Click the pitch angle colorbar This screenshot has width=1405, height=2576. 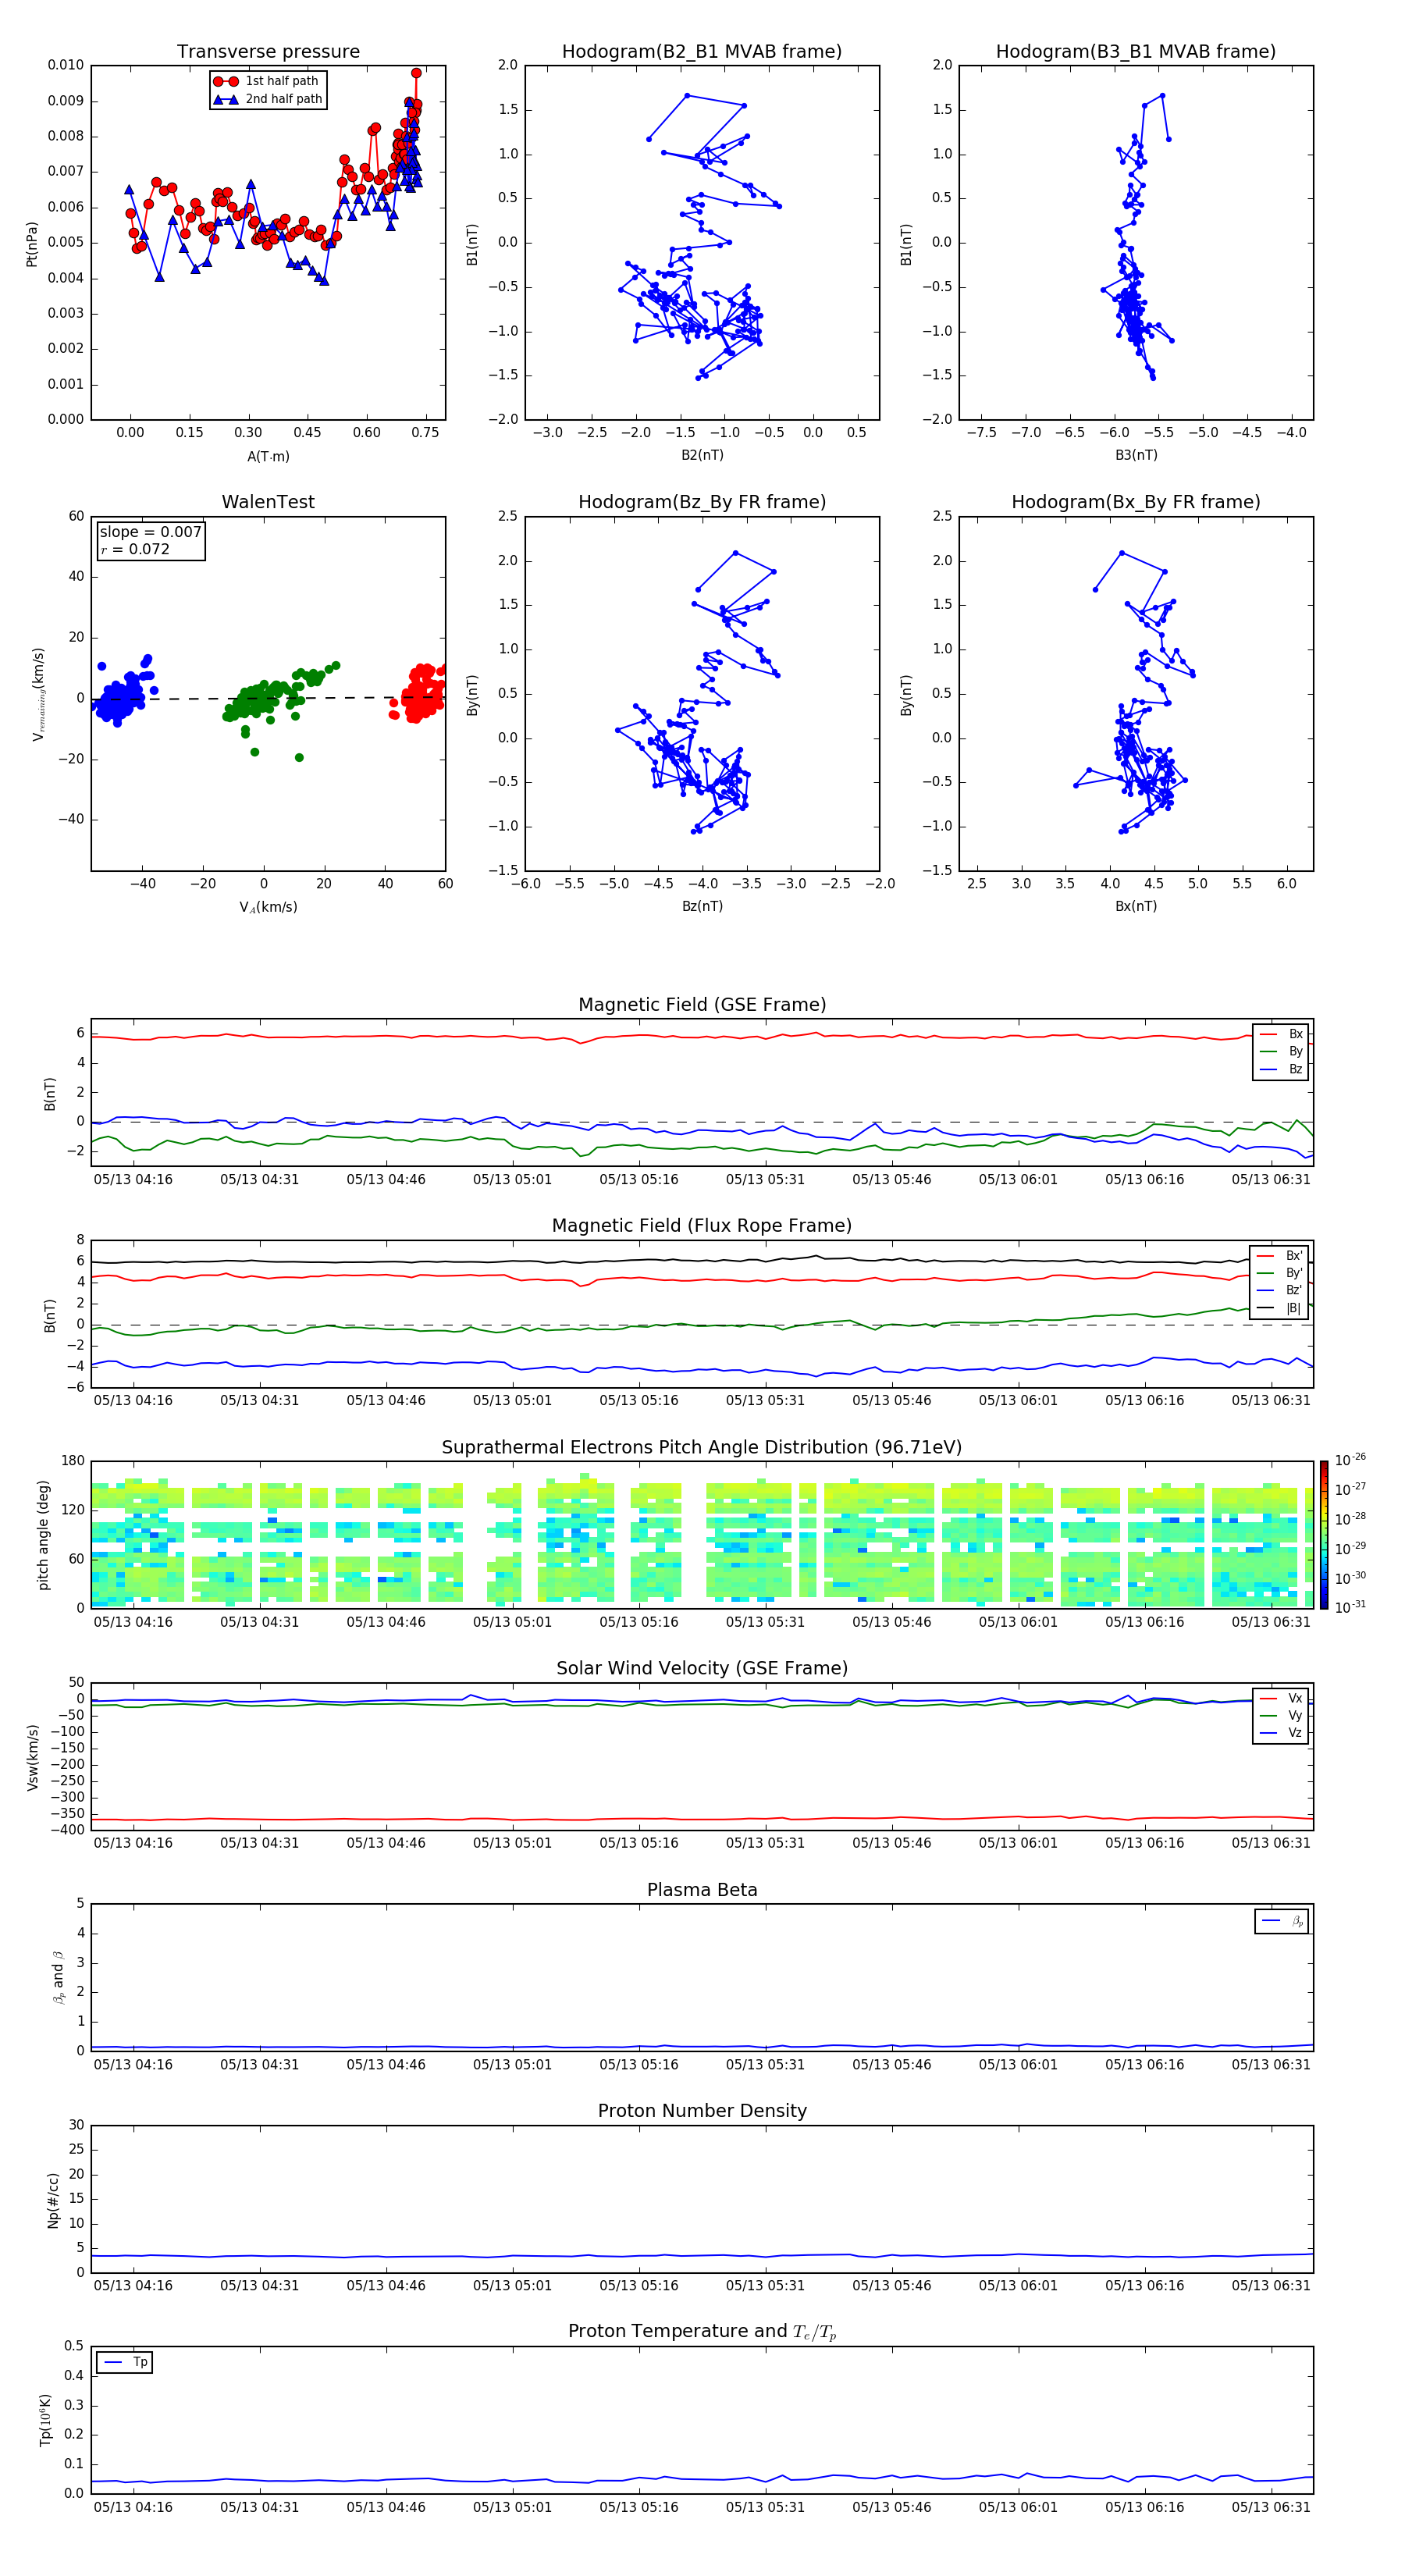coord(1323,1535)
